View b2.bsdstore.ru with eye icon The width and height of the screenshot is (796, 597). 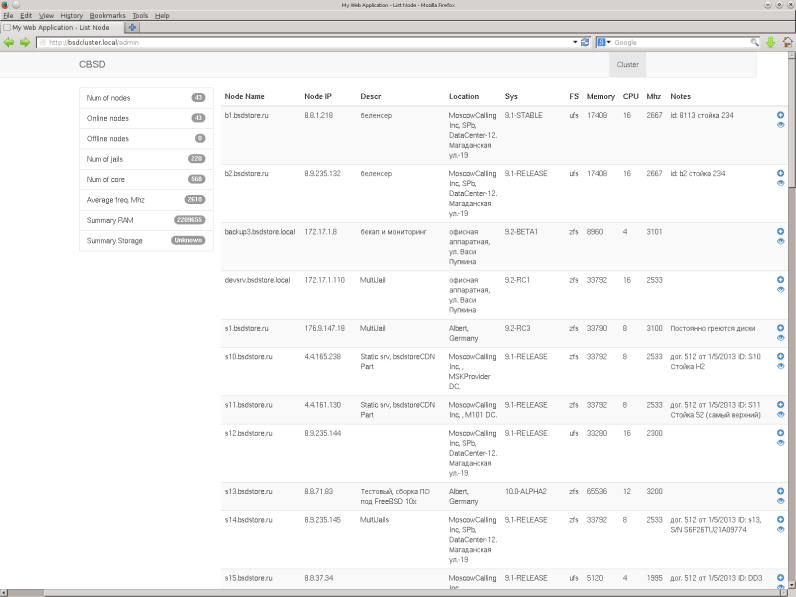[780, 183]
